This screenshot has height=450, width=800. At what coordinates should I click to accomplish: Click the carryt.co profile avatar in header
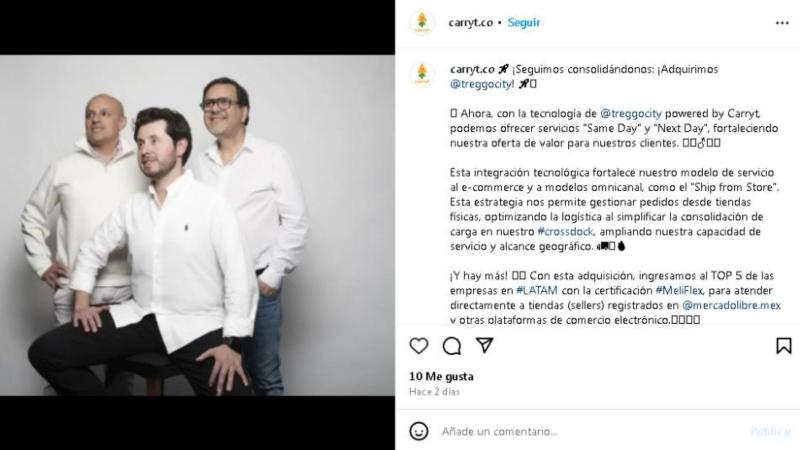click(422, 22)
